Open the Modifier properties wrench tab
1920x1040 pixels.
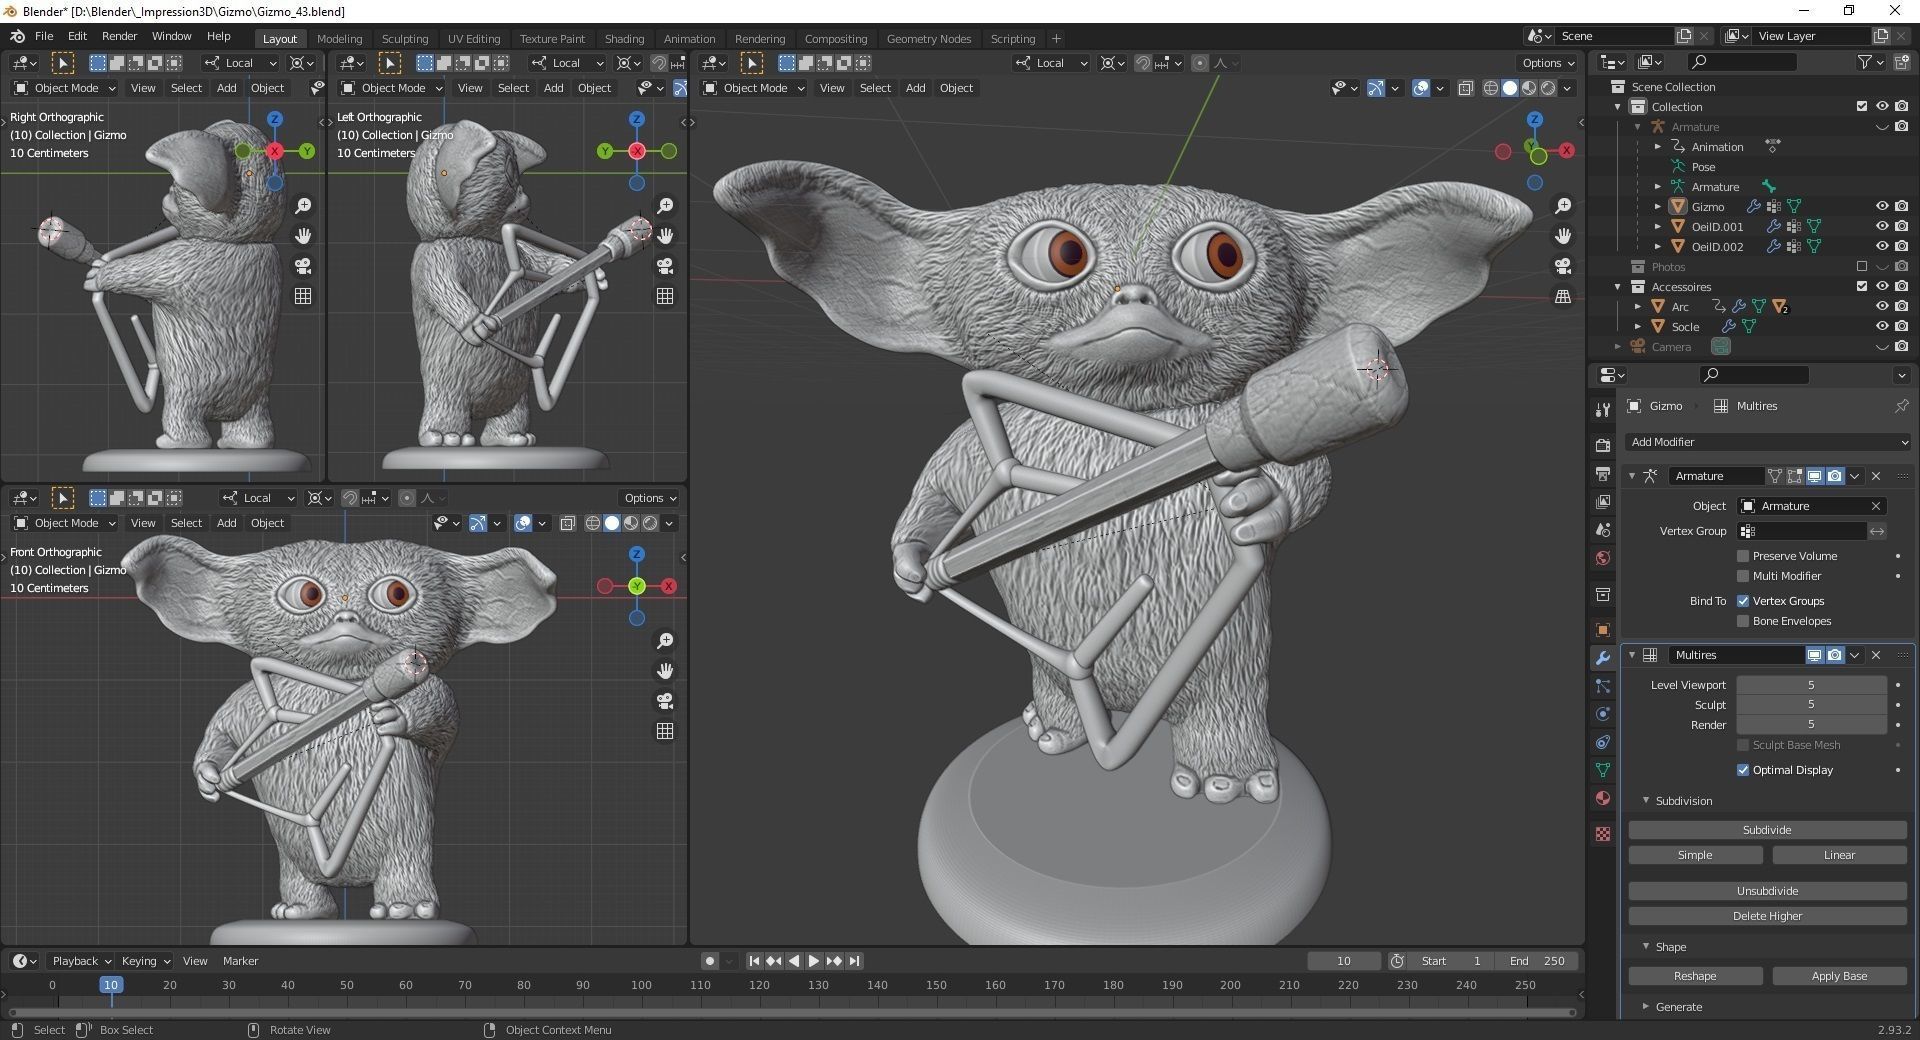pos(1603,658)
